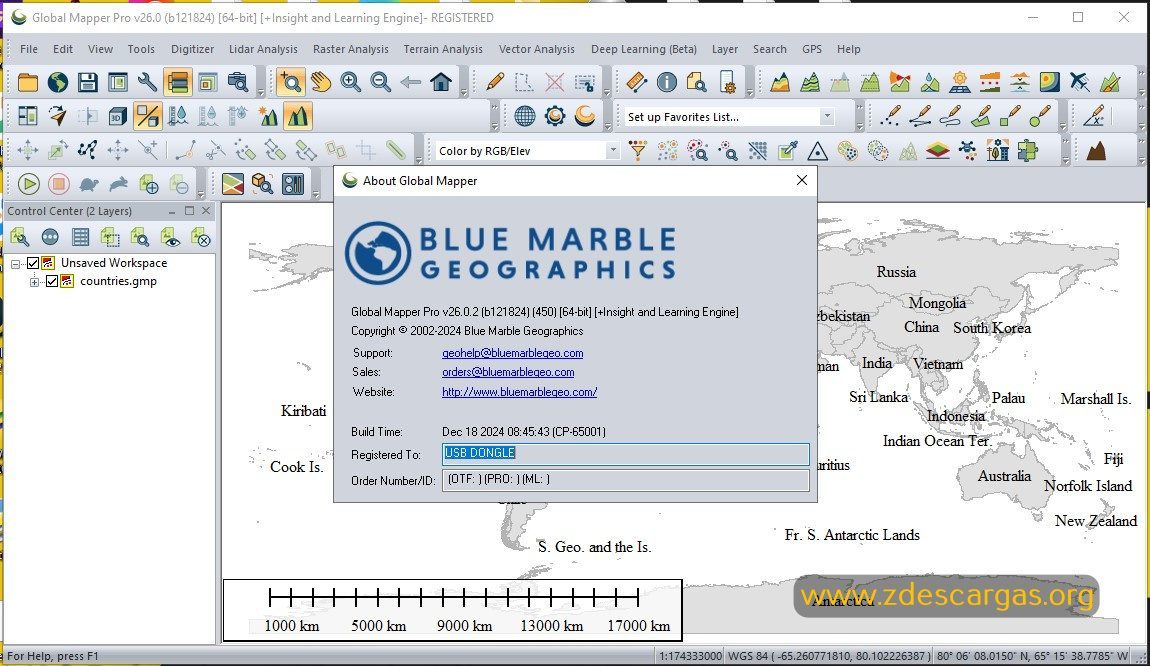This screenshot has height=666, width=1150.
Task: Click the rabbit fast speed icon
Action: point(119,183)
